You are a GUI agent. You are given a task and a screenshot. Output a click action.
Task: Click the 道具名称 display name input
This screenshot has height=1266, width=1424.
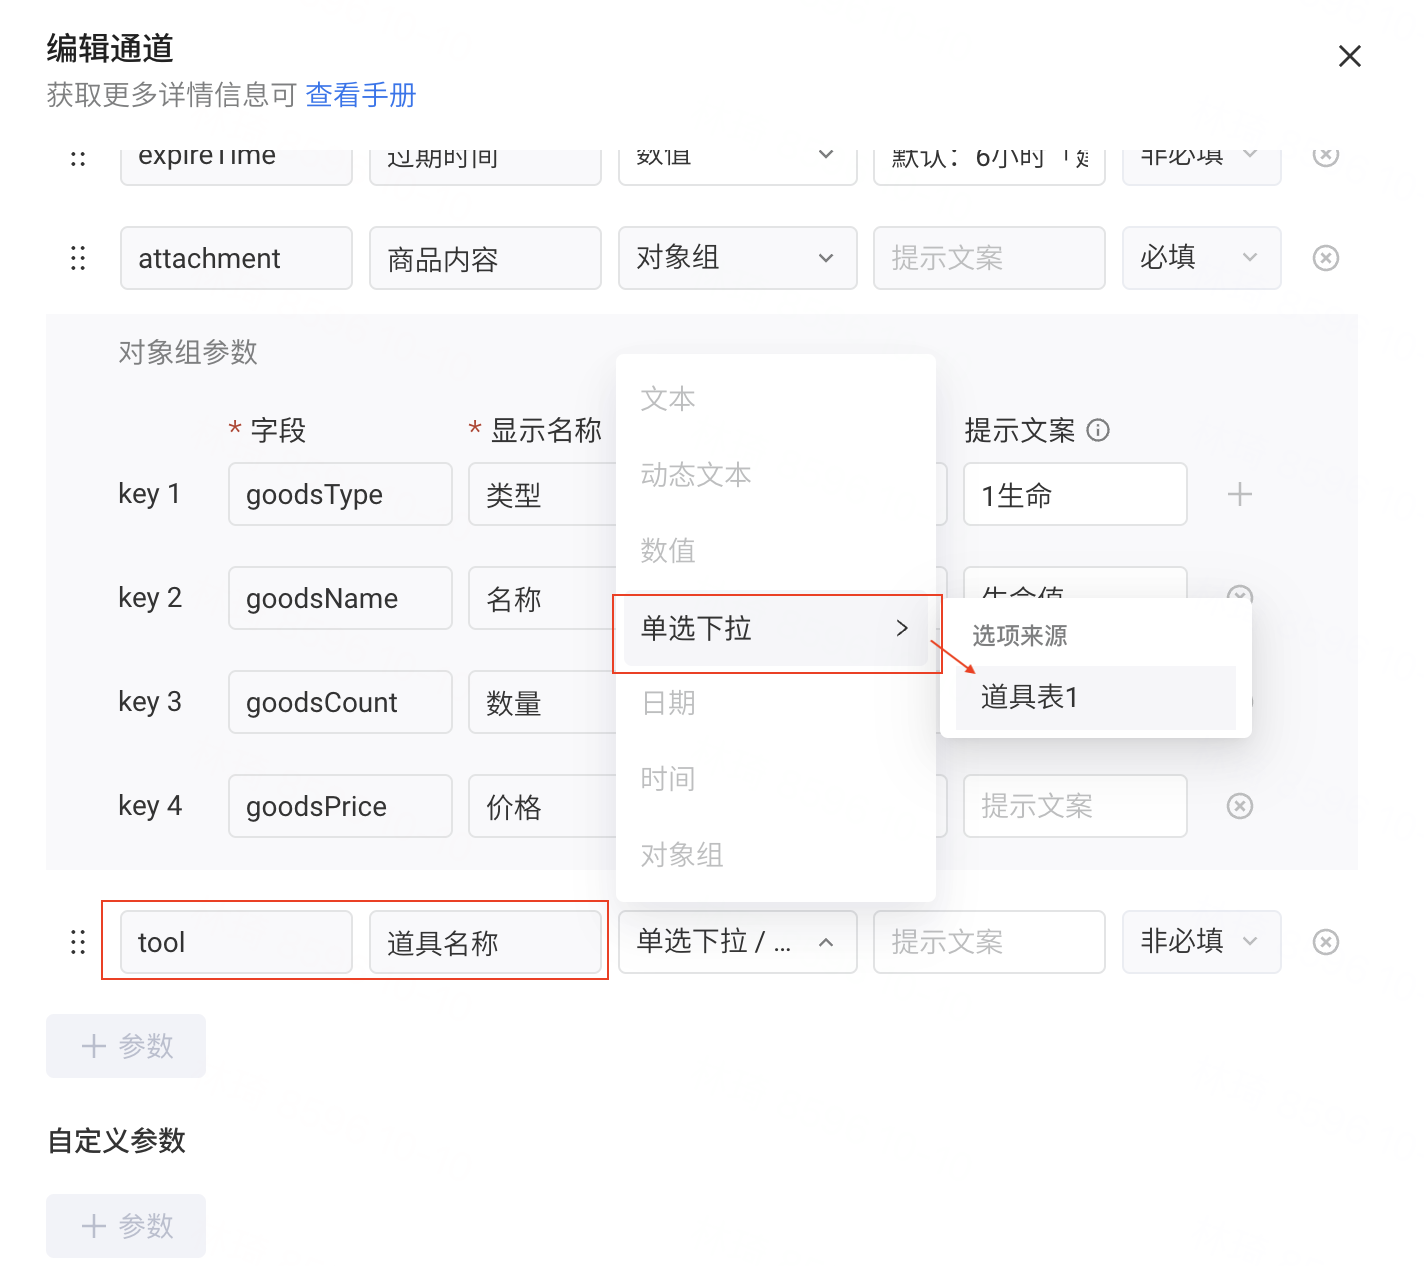point(484,942)
